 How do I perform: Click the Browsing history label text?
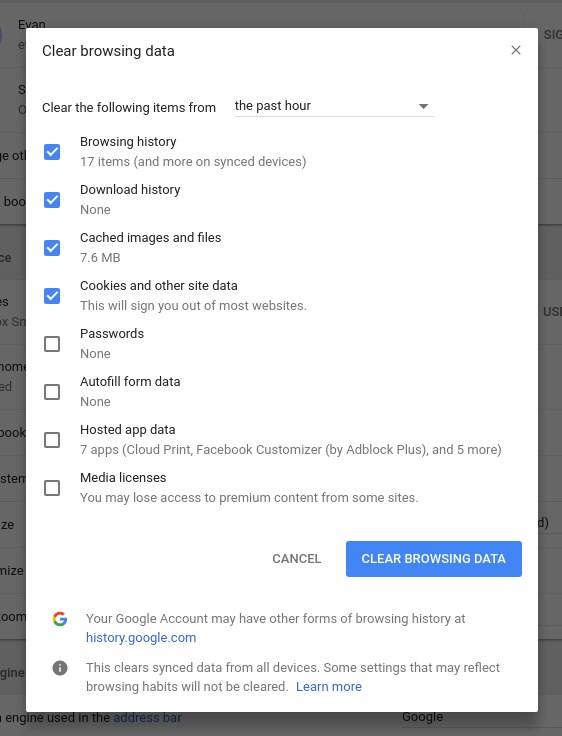pyautogui.click(x=128, y=142)
